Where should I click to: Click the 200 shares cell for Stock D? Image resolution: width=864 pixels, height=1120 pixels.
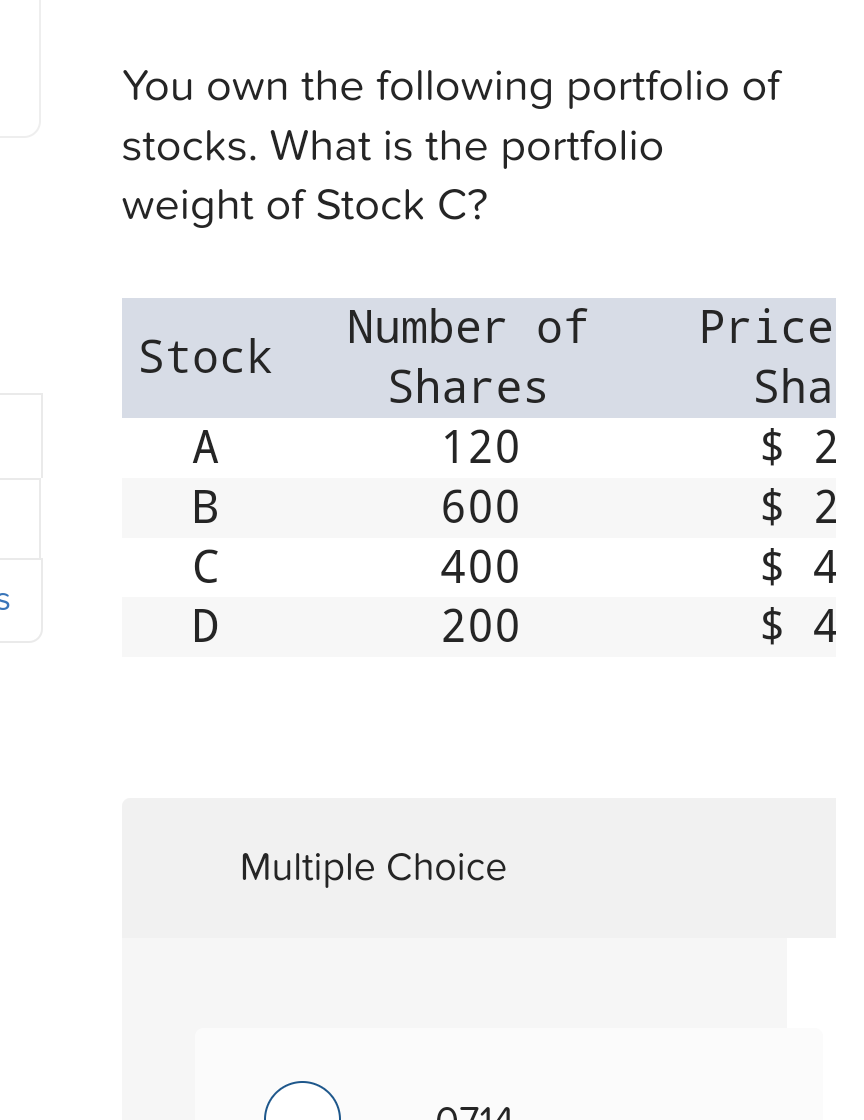[x=479, y=627]
